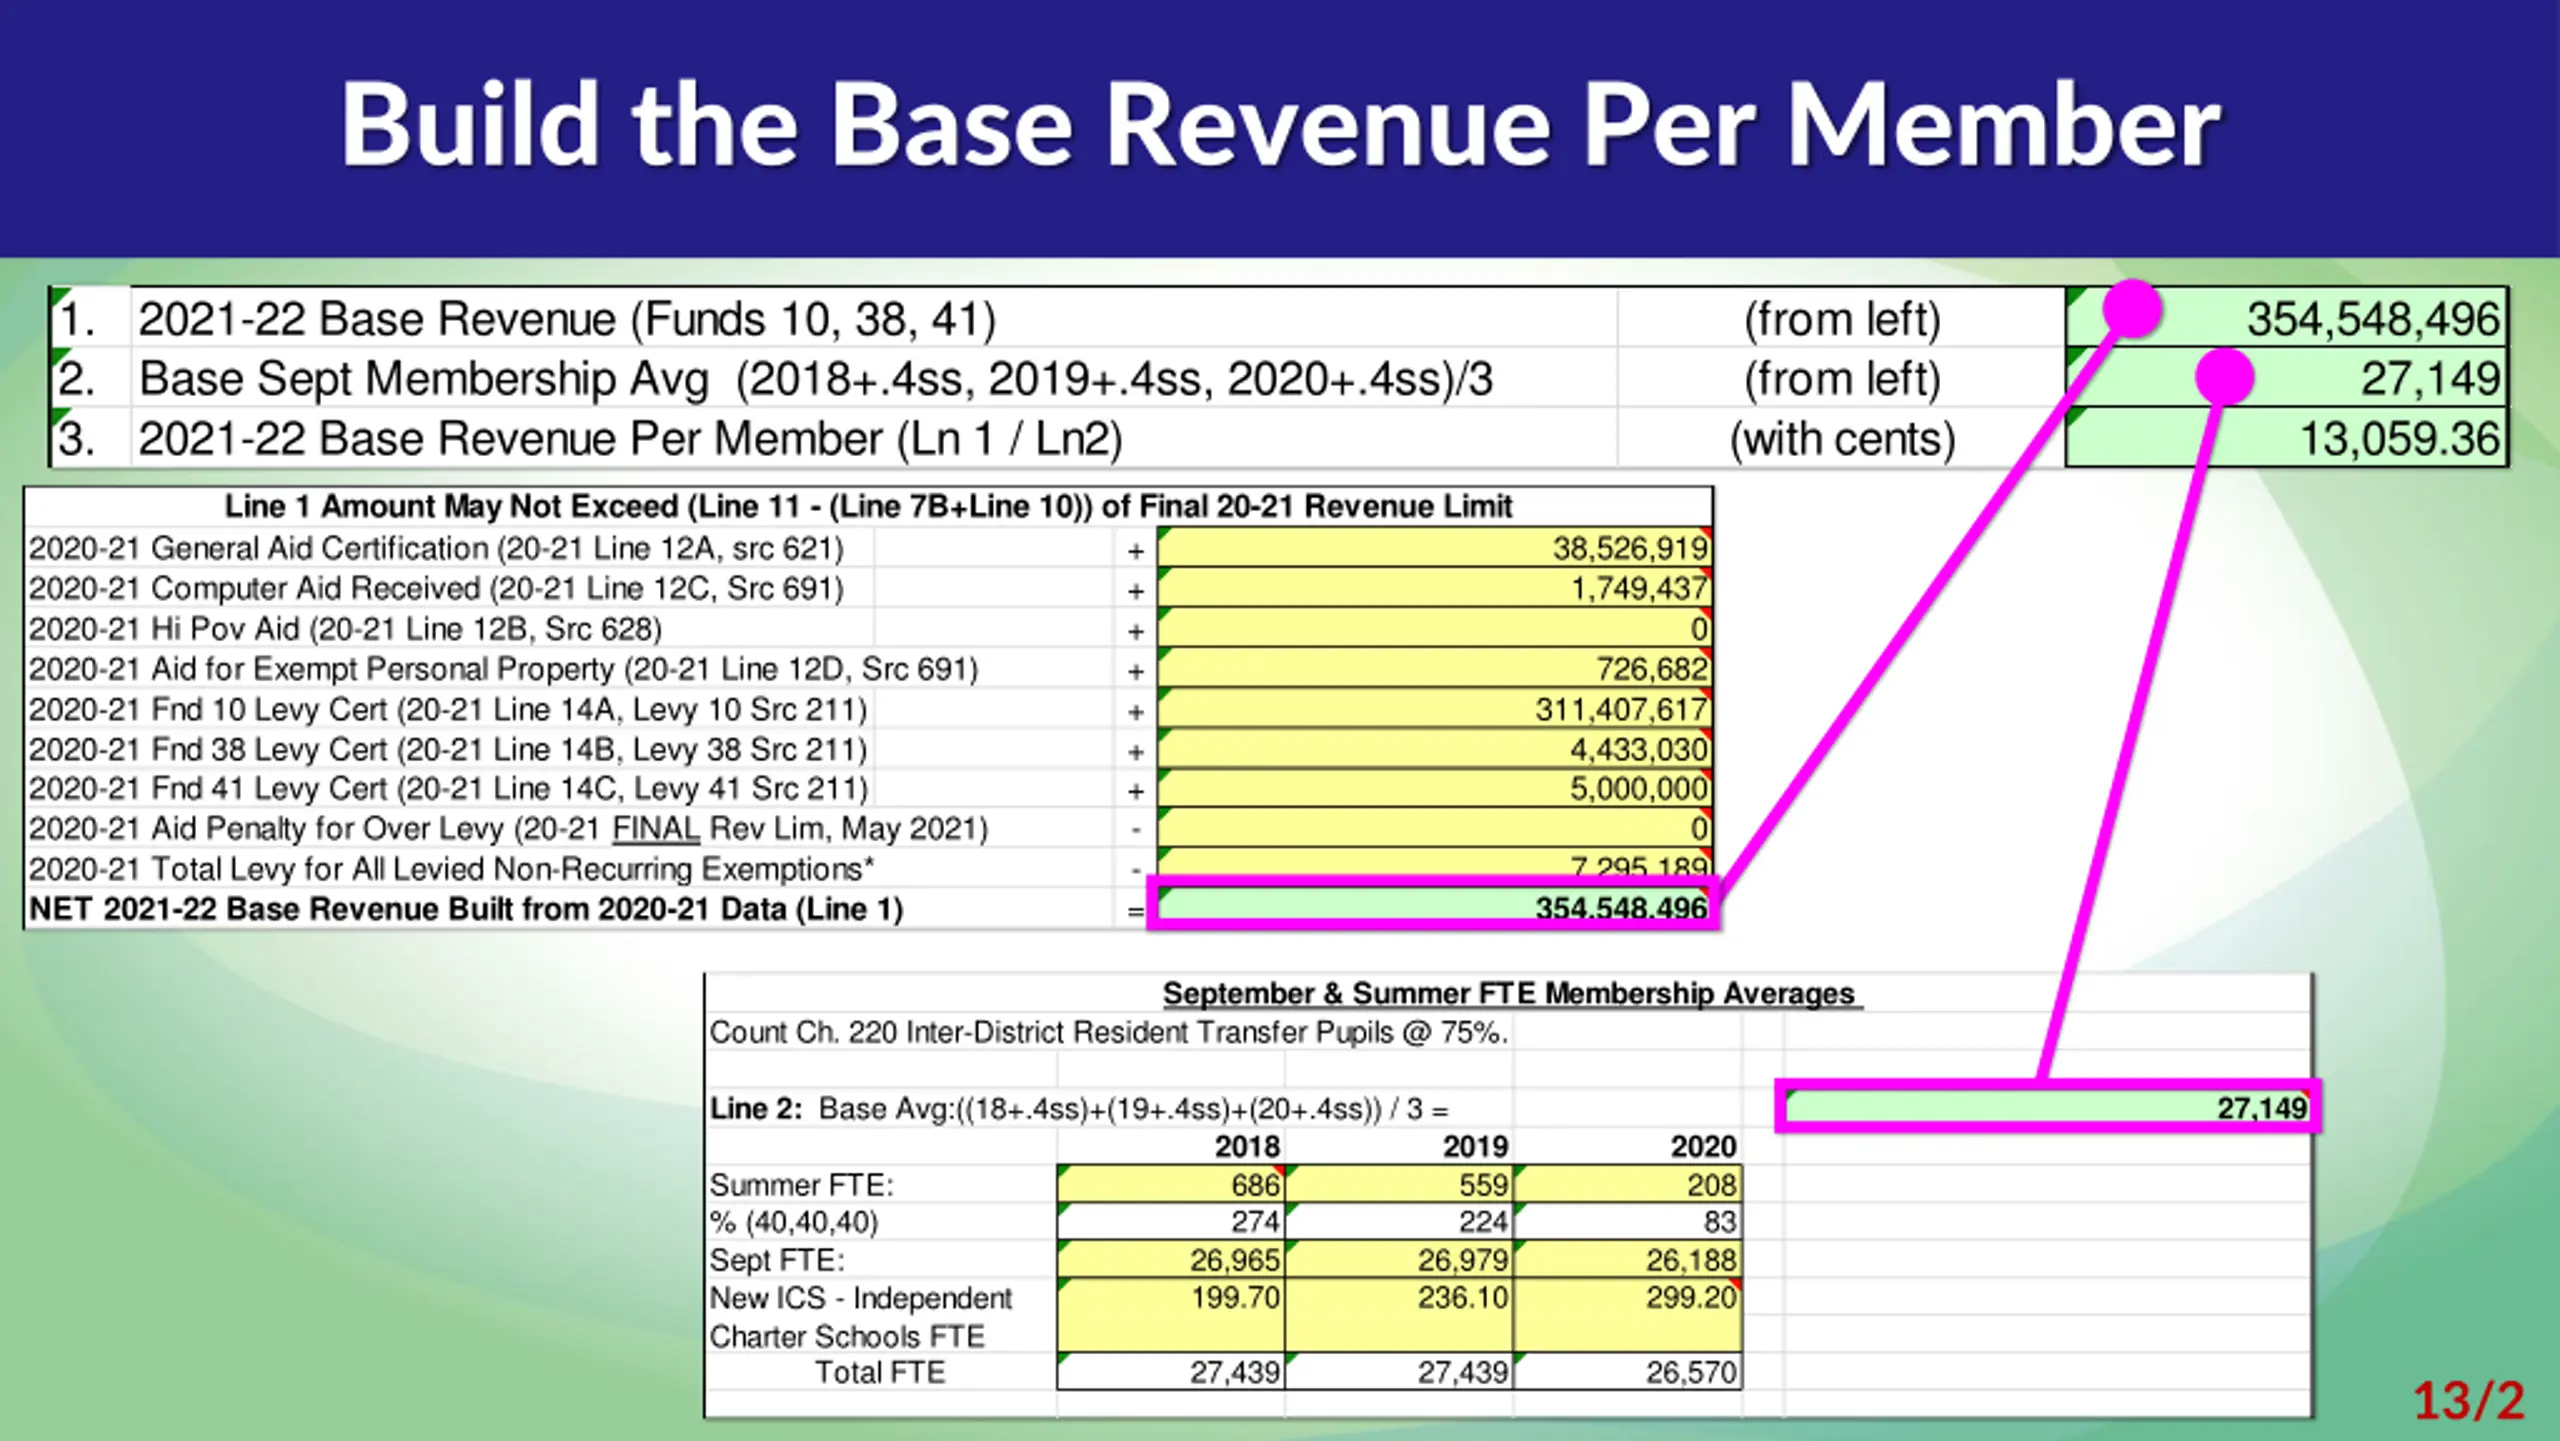The image size is (2560, 1441).
Task: Select Summer FTE value 559
Action: (1483, 1185)
